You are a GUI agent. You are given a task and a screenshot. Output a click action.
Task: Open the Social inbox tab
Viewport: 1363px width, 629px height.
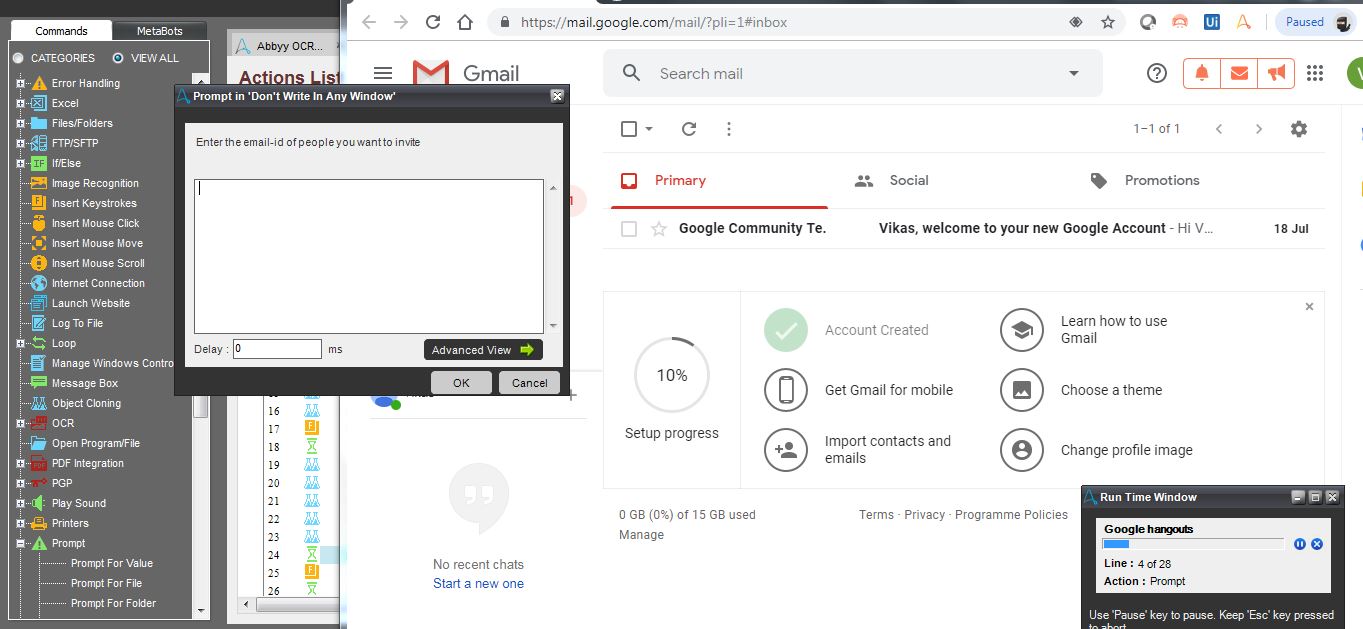pyautogui.click(x=935, y=181)
